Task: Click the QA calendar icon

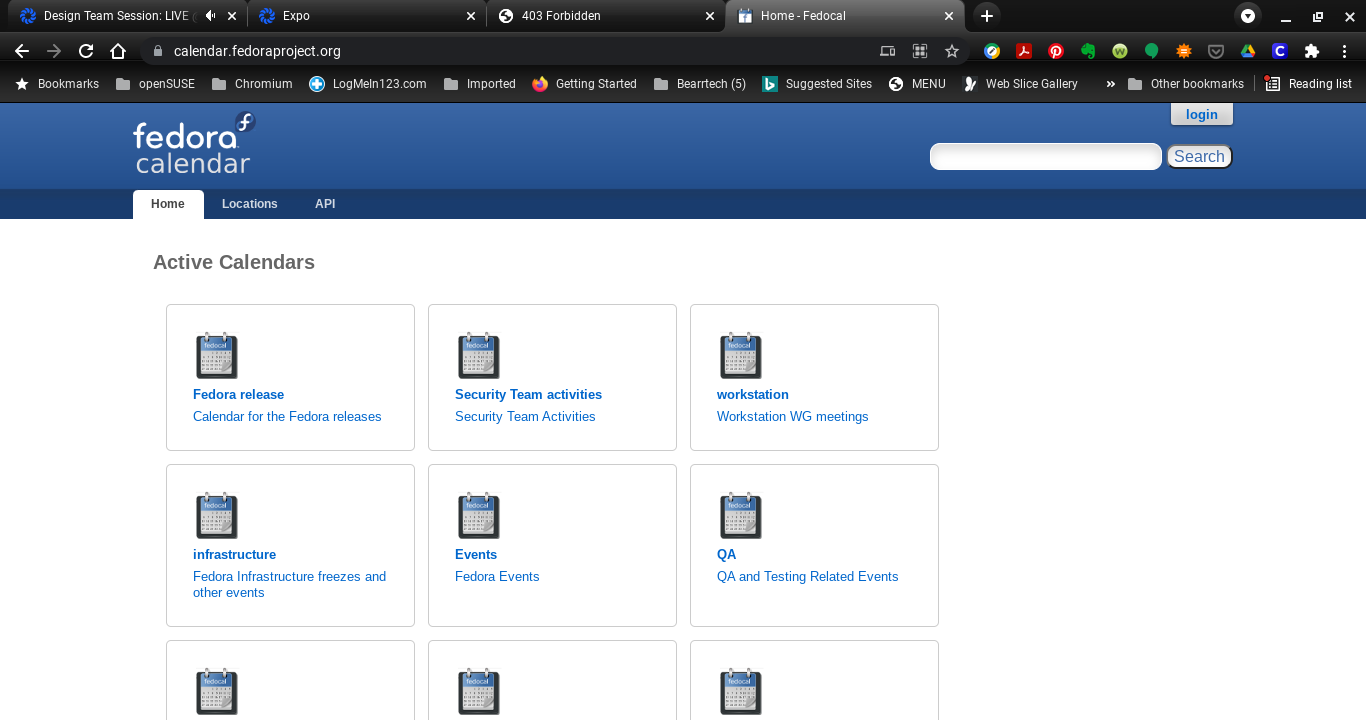Action: click(x=741, y=515)
